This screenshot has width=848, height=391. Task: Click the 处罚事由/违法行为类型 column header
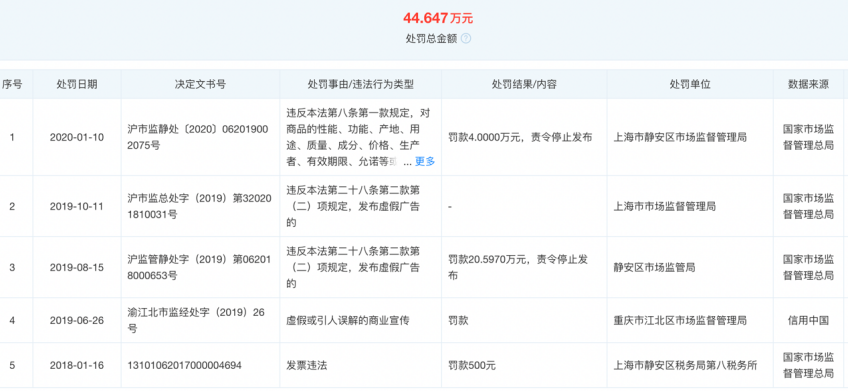[x=361, y=84]
